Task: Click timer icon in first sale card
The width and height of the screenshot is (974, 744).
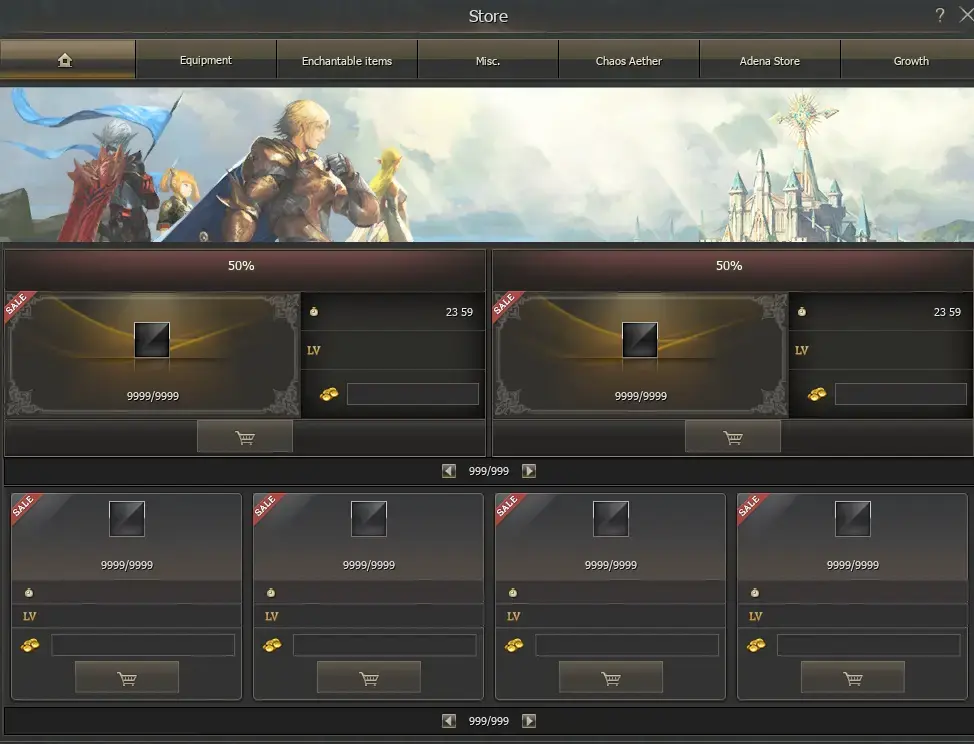Action: click(x=29, y=592)
